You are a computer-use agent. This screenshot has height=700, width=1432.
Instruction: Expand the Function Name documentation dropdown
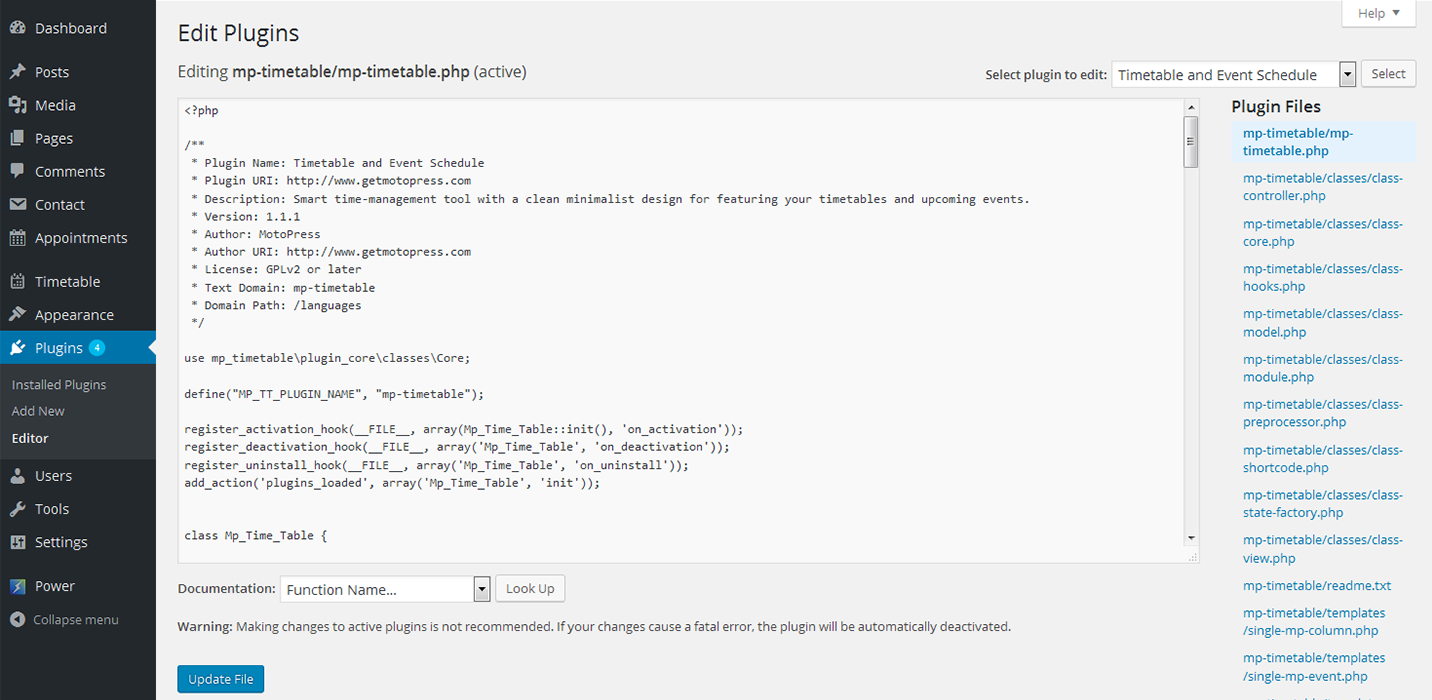(385, 590)
